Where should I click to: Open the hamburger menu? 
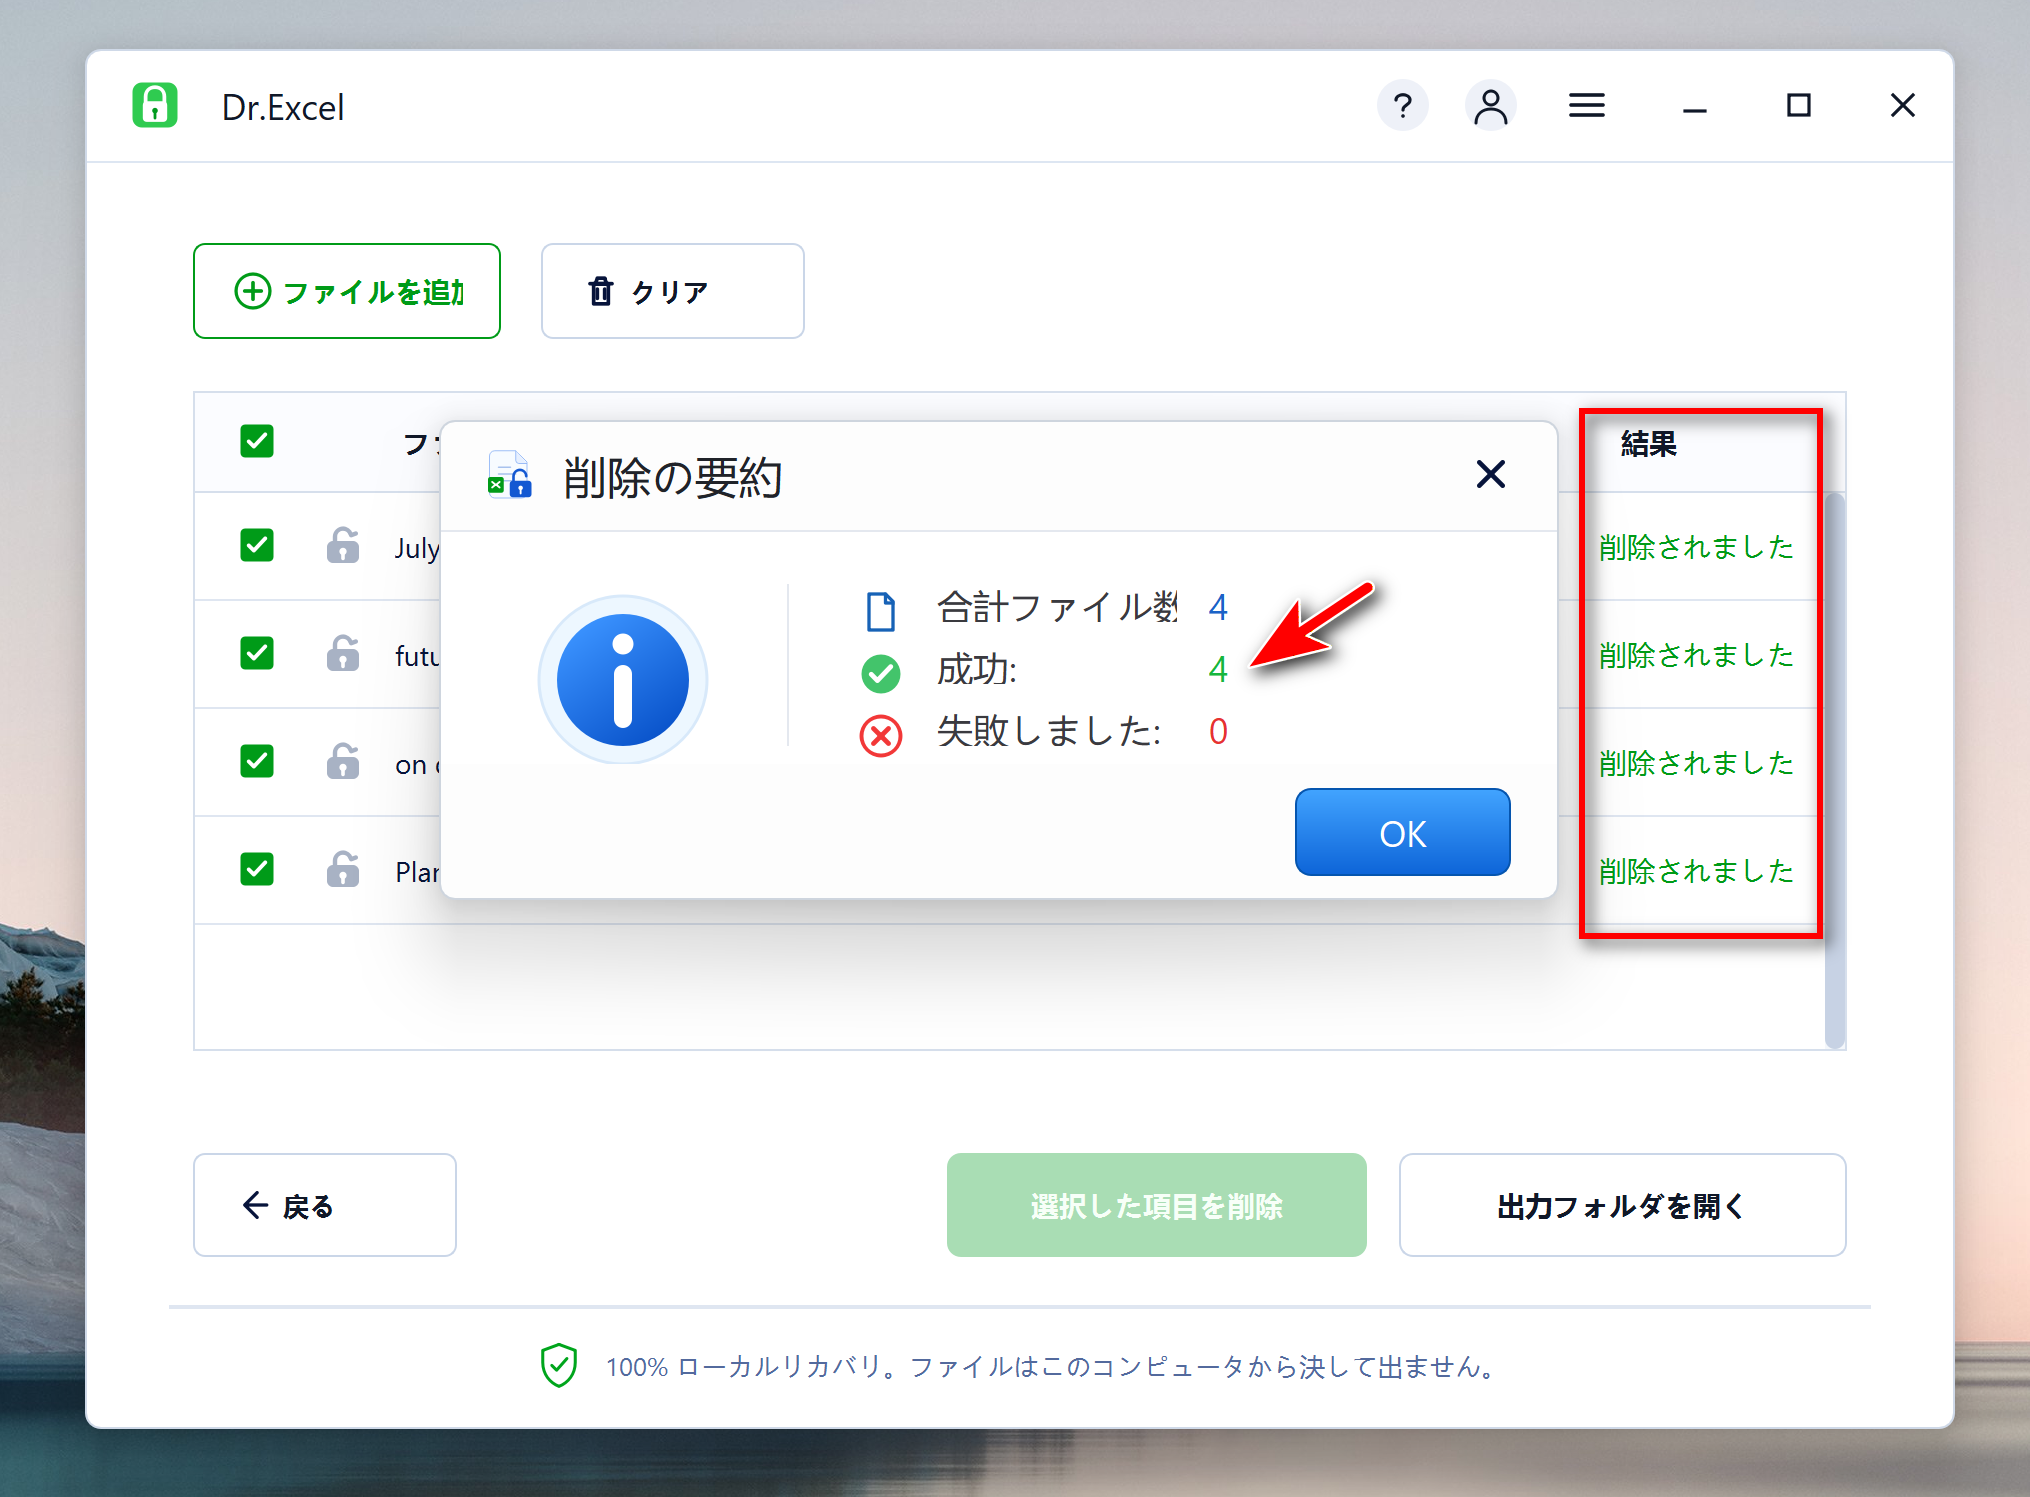1586,105
